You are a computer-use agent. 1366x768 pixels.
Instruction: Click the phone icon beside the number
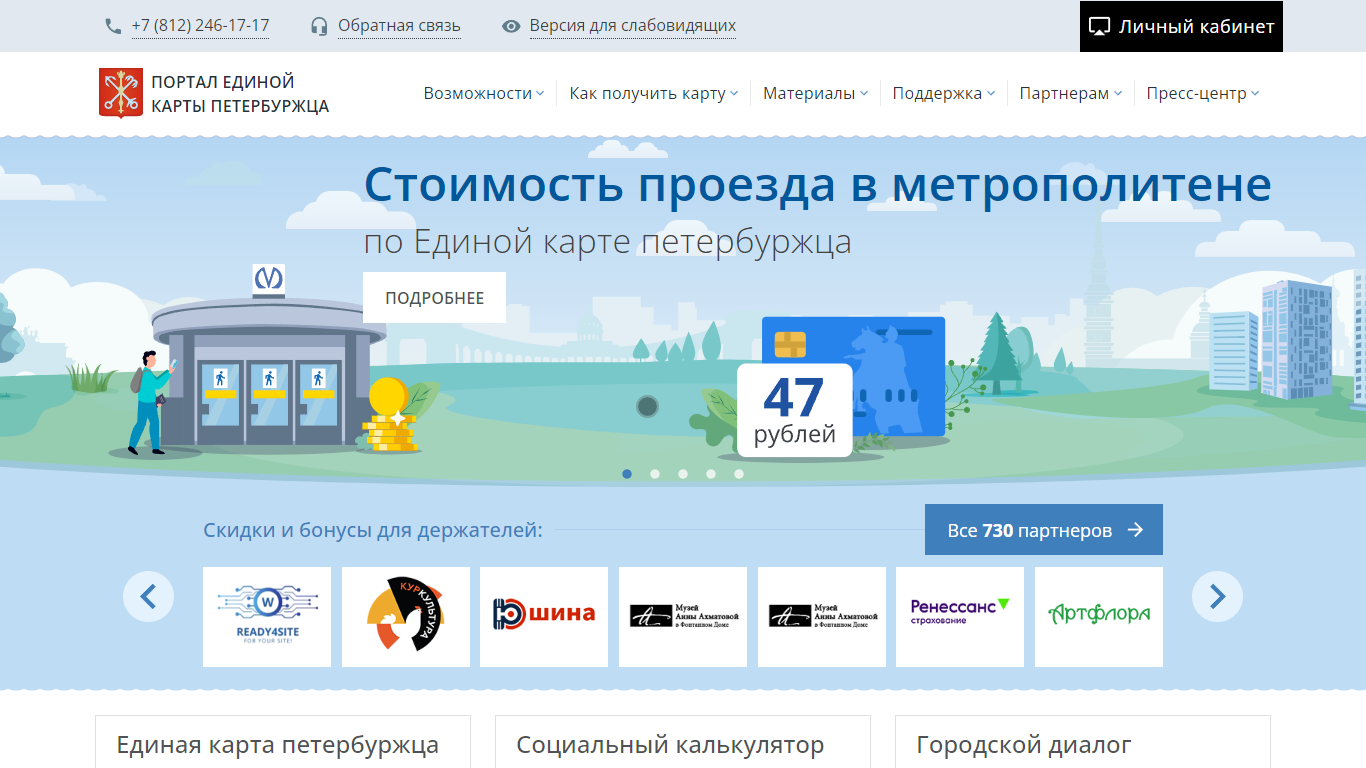(x=113, y=26)
